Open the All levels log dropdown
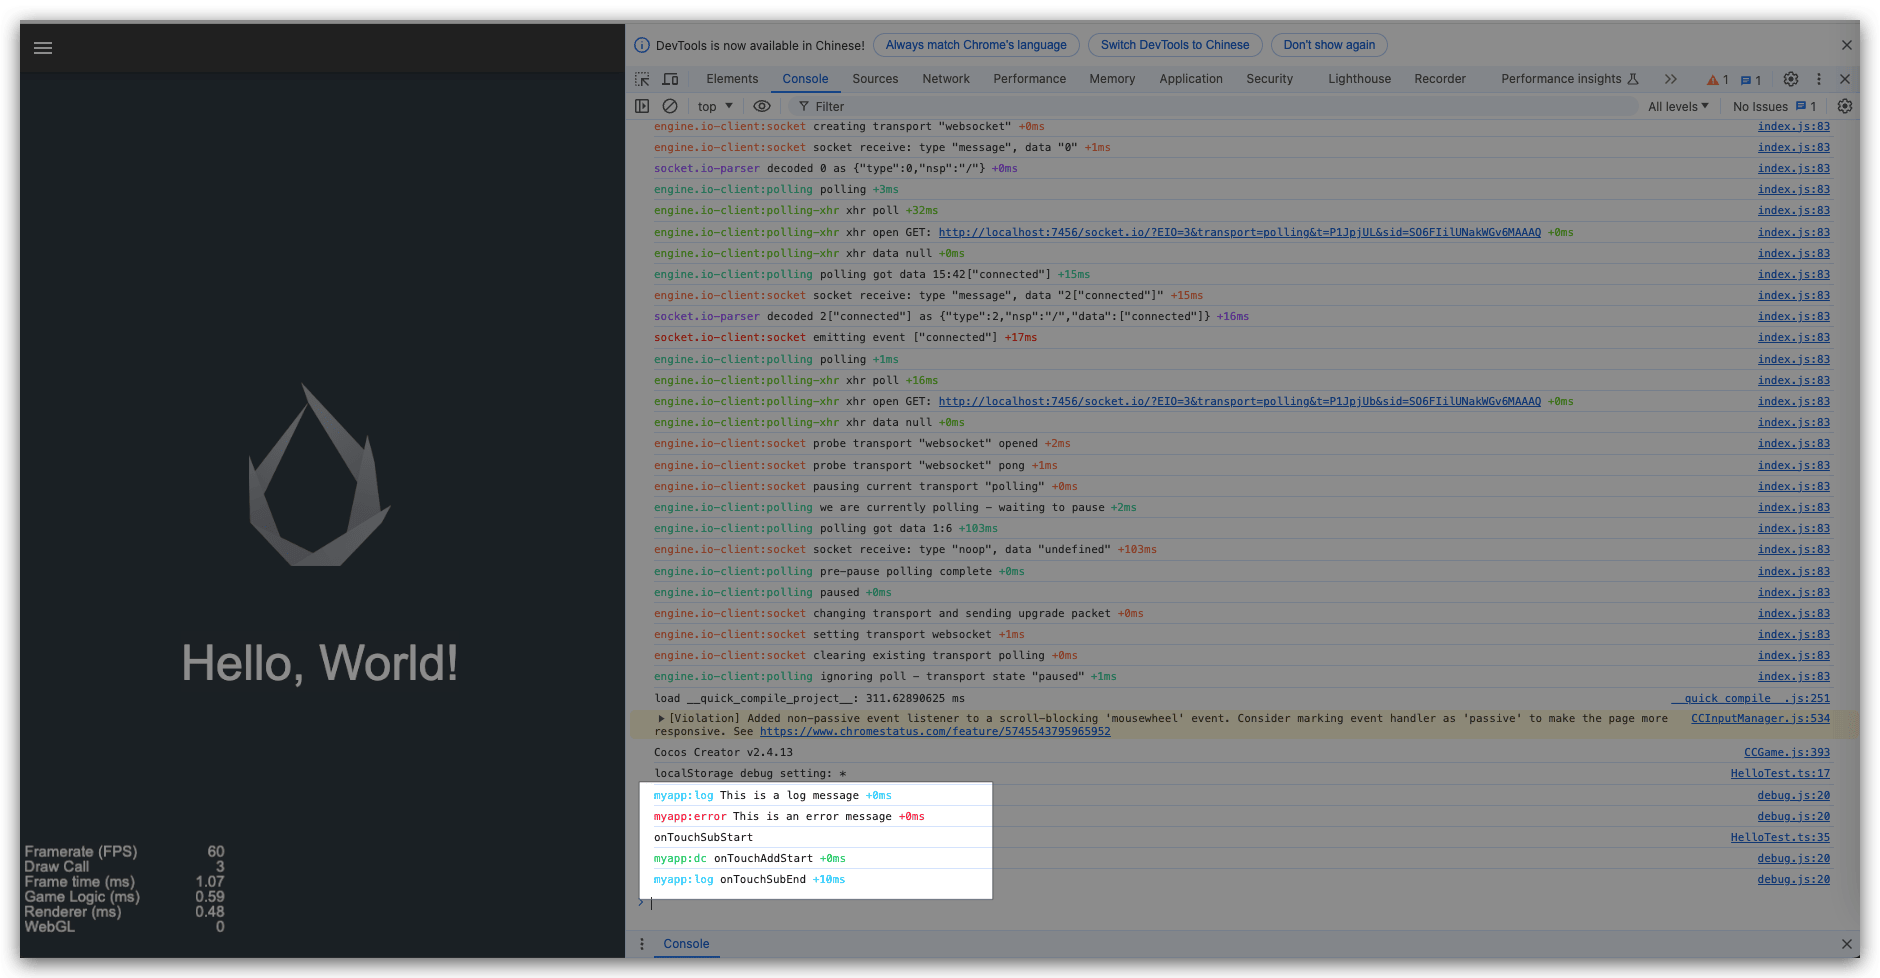 1678,106
